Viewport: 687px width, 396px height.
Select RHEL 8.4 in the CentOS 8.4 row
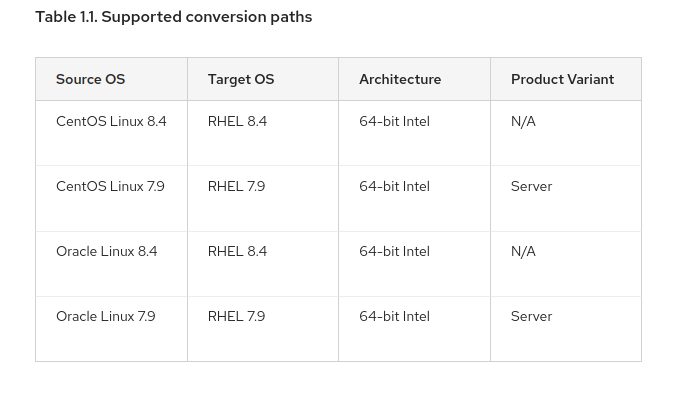[x=237, y=121]
